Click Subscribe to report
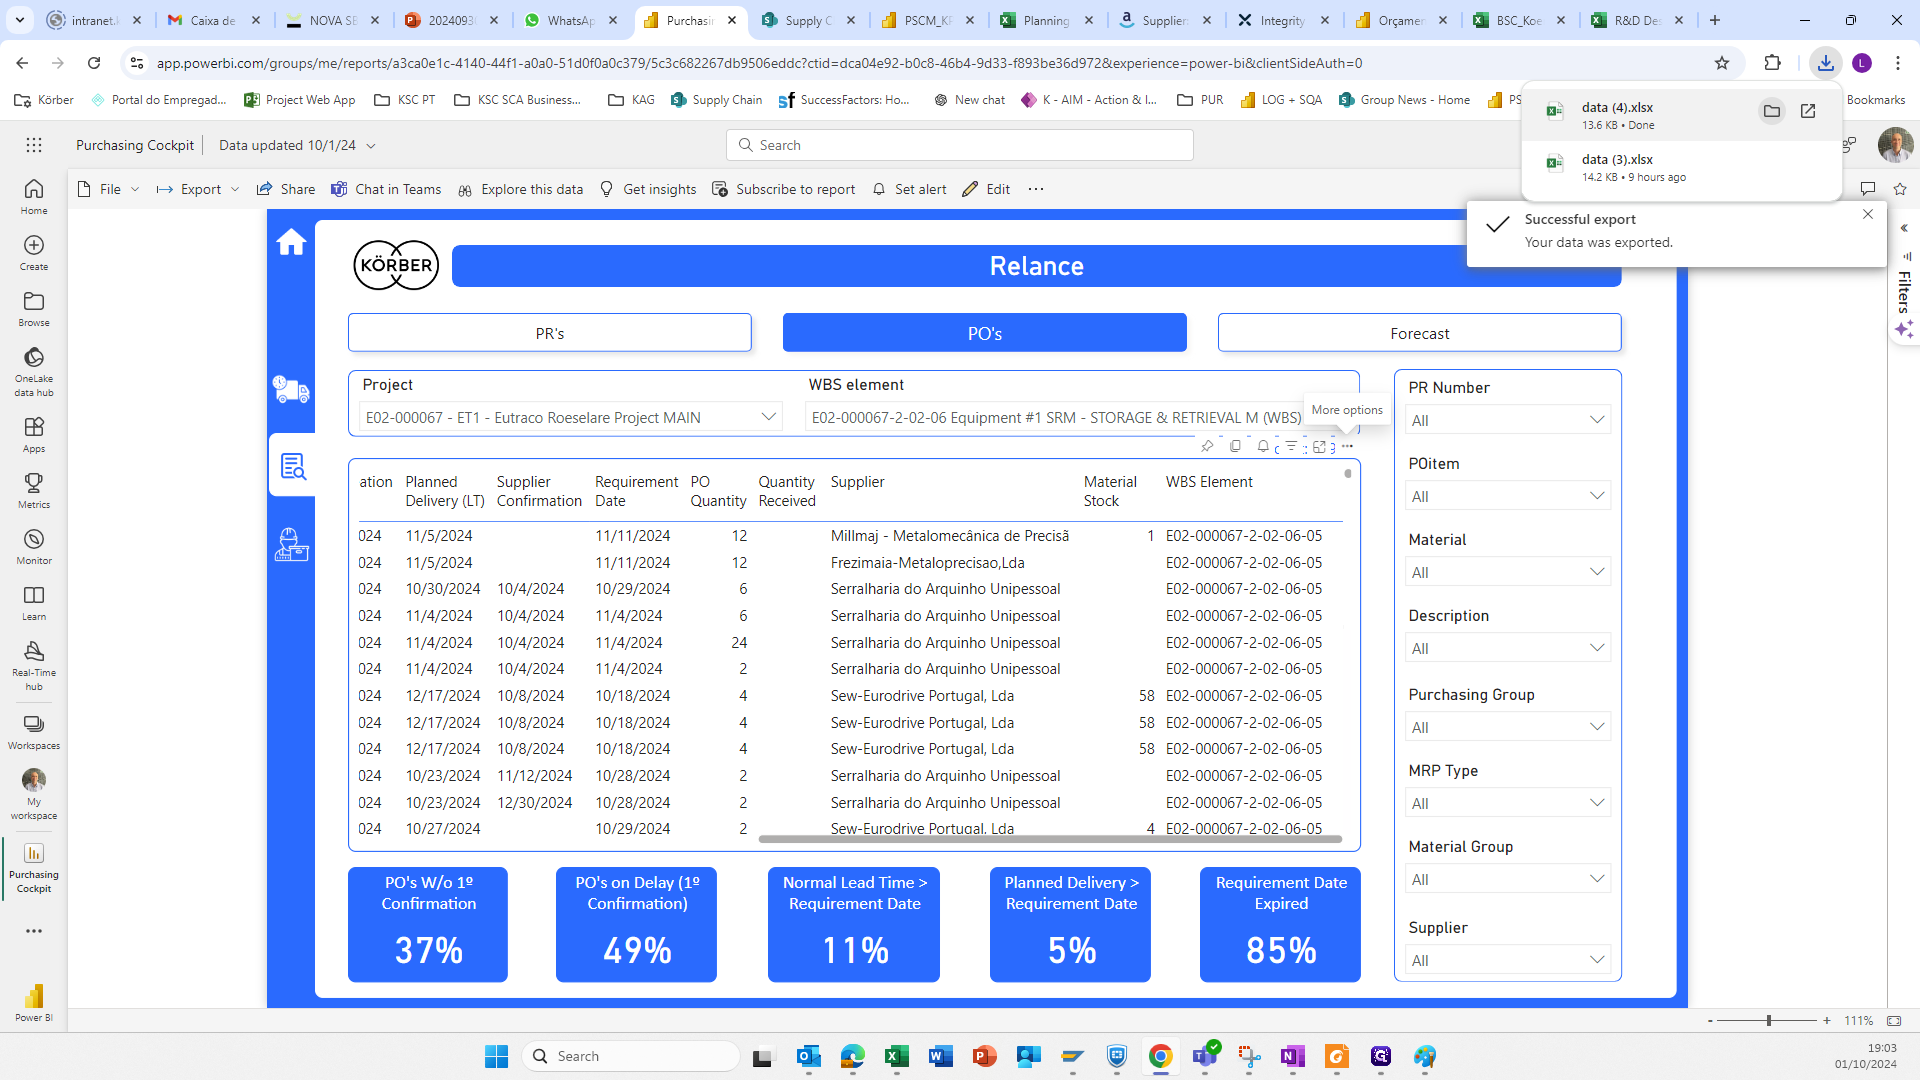This screenshot has height=1080, width=1920. (784, 189)
